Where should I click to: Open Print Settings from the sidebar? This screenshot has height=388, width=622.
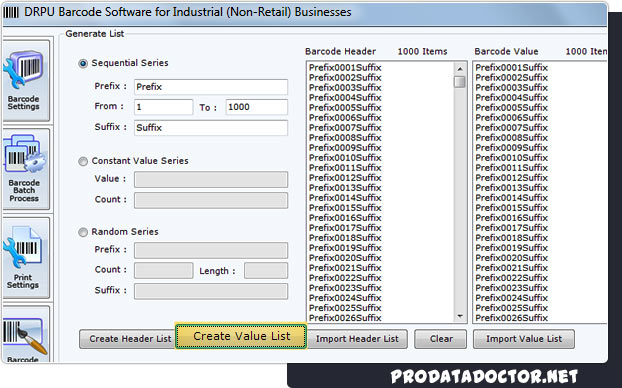(25, 258)
